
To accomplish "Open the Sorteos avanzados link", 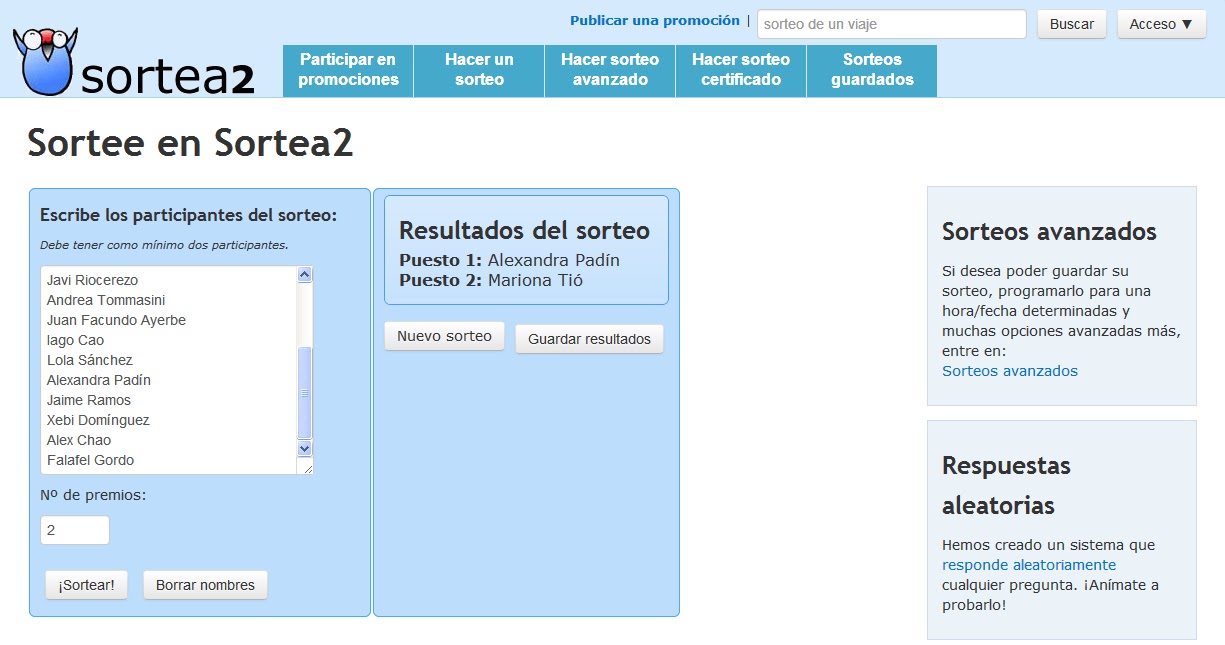I will pyautogui.click(x=1010, y=371).
